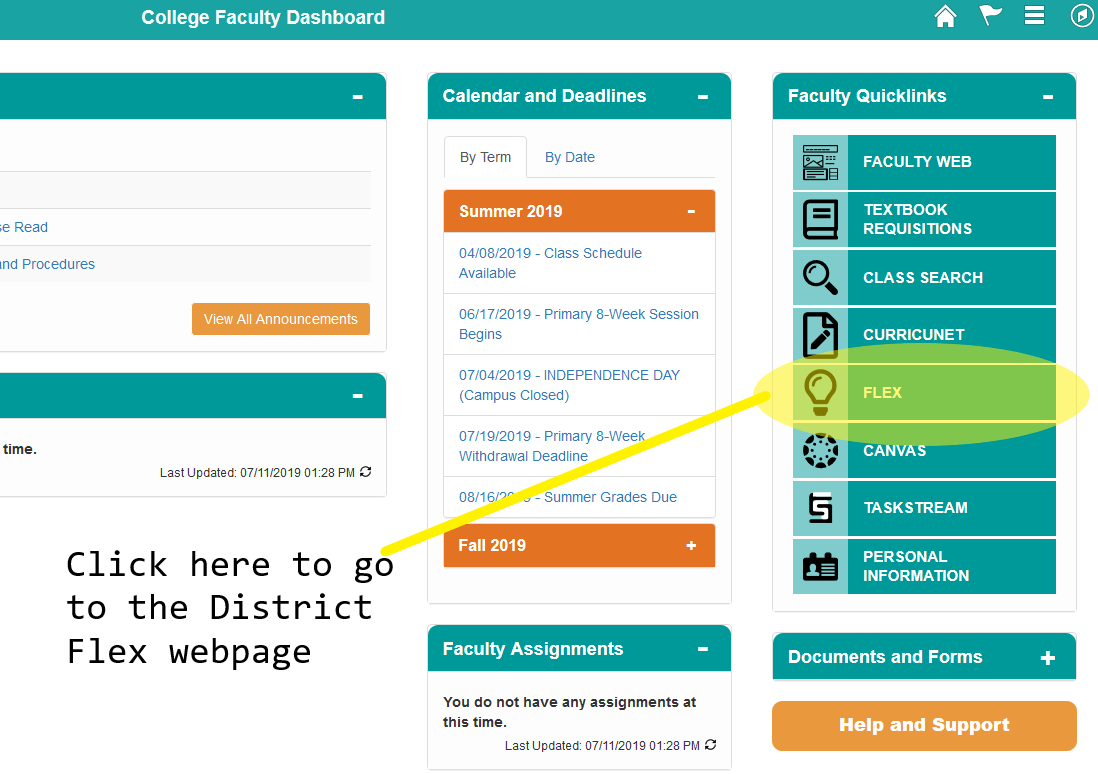Click the Flex lightbulb icon
This screenshot has height=774, width=1098.
pyautogui.click(x=820, y=393)
